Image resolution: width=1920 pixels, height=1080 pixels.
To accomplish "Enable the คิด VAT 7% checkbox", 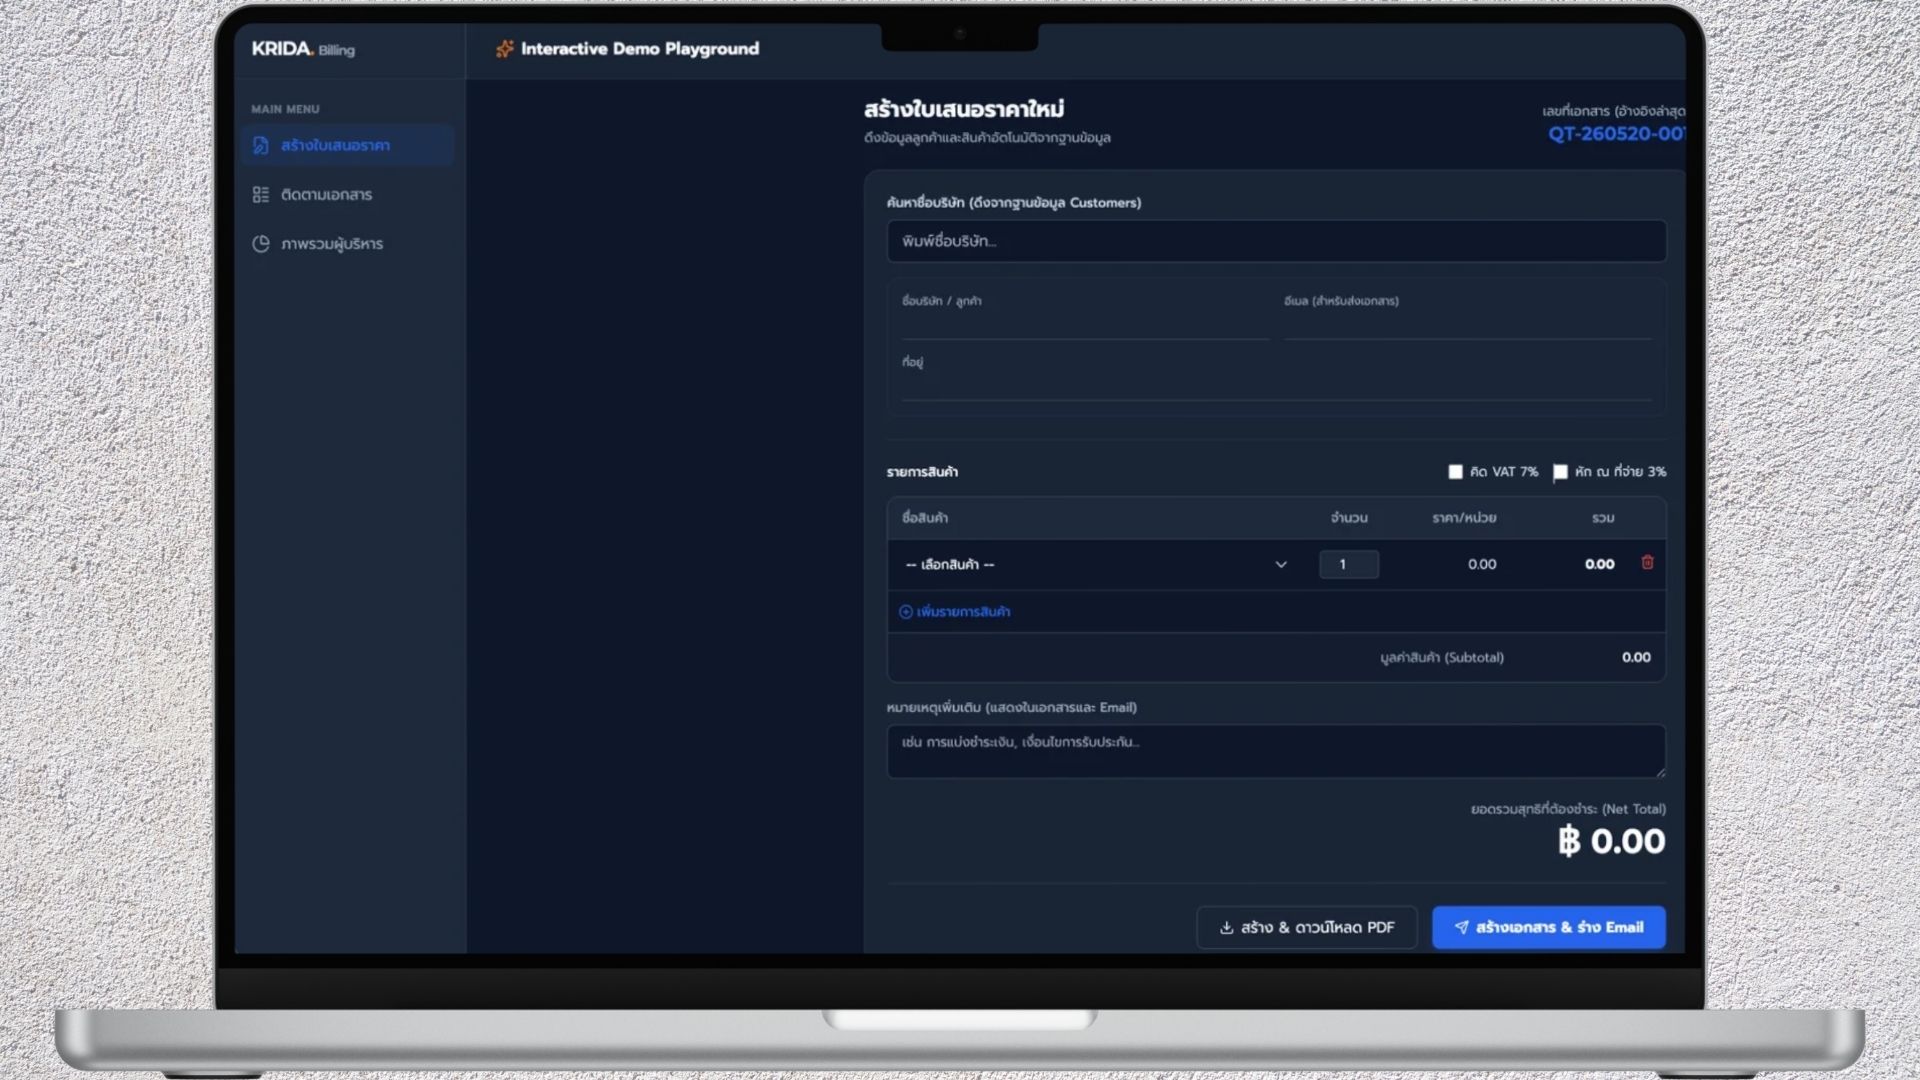I will (1455, 471).
